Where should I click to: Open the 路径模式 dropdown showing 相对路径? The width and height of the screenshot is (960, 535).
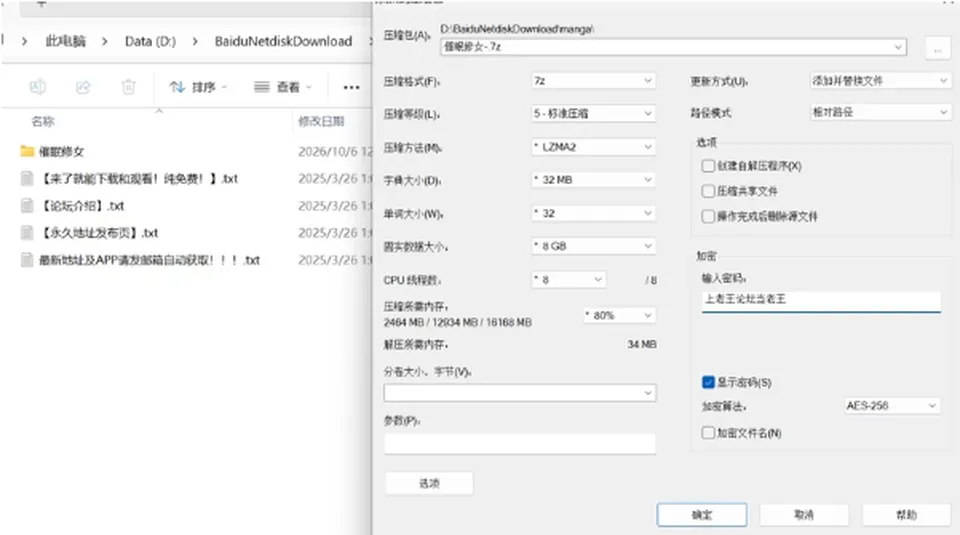coord(880,112)
